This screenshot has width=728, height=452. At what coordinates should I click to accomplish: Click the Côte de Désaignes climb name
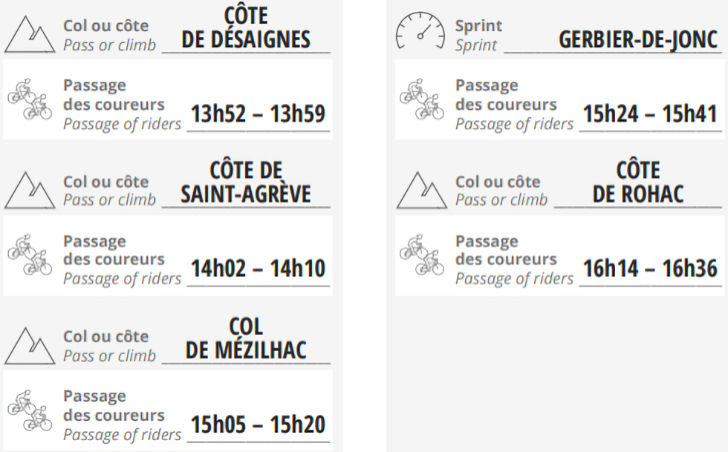pyautogui.click(x=247, y=28)
